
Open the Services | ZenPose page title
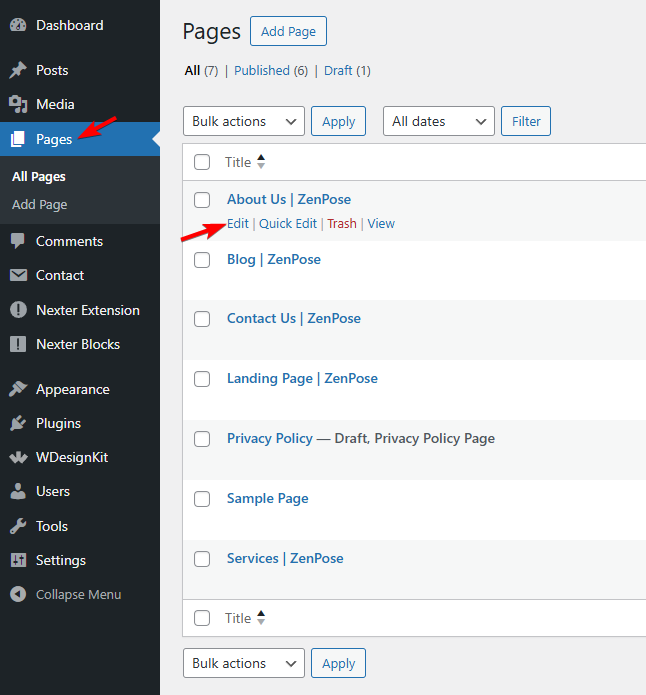click(x=285, y=558)
